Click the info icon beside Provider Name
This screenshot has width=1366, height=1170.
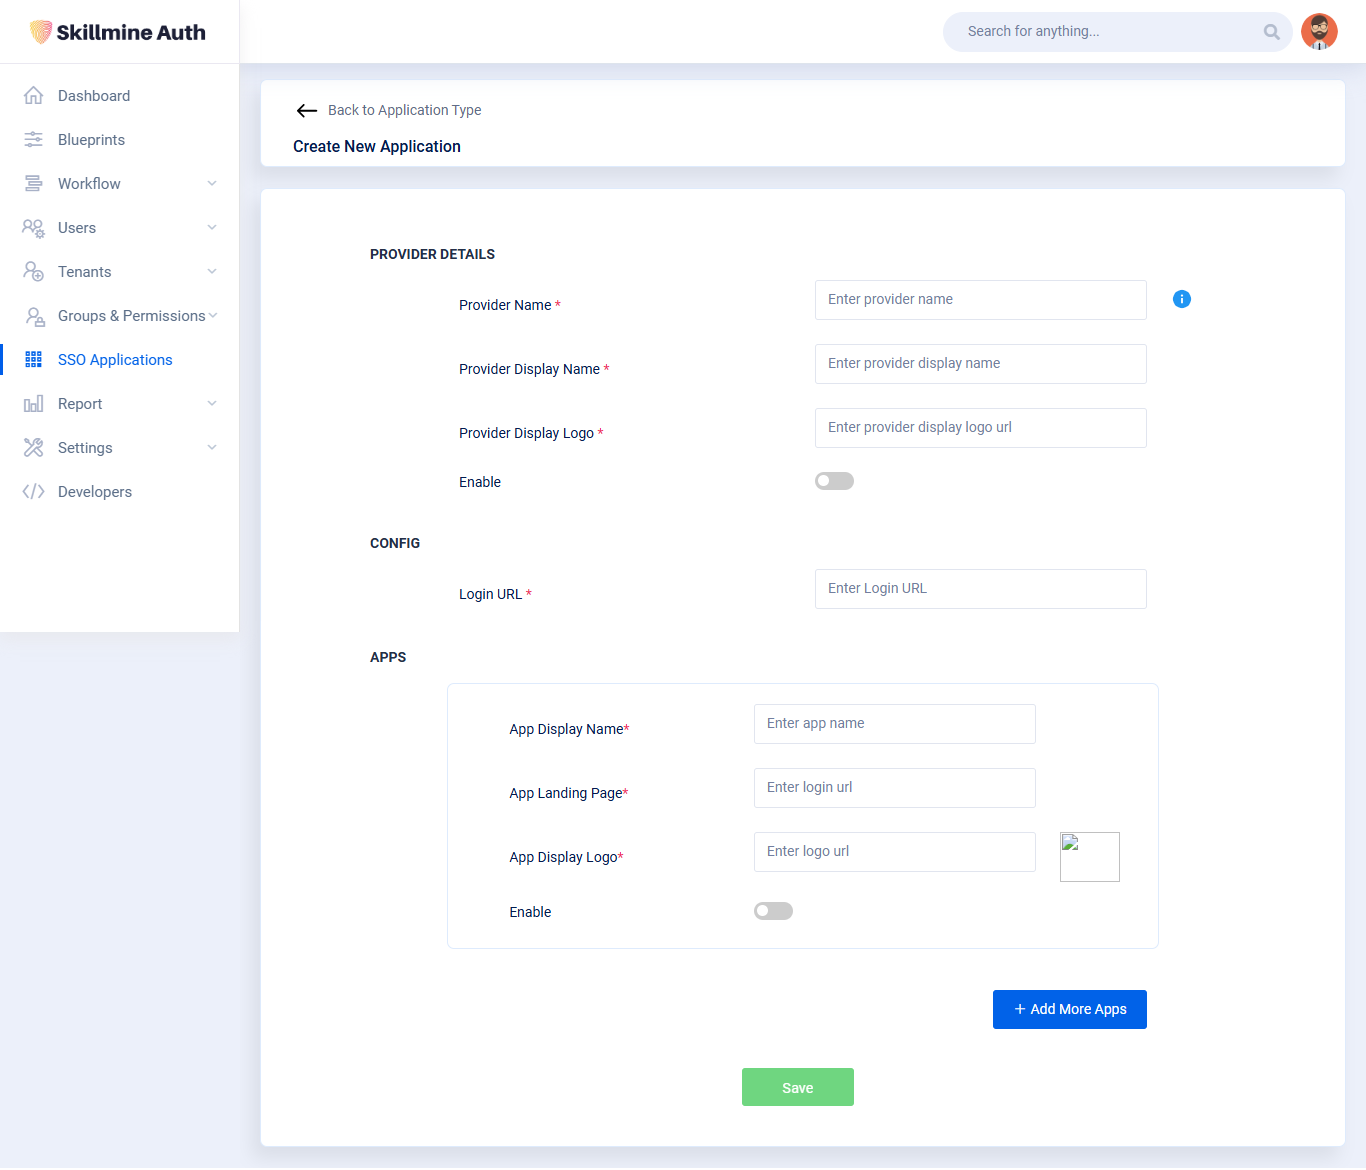click(1181, 299)
